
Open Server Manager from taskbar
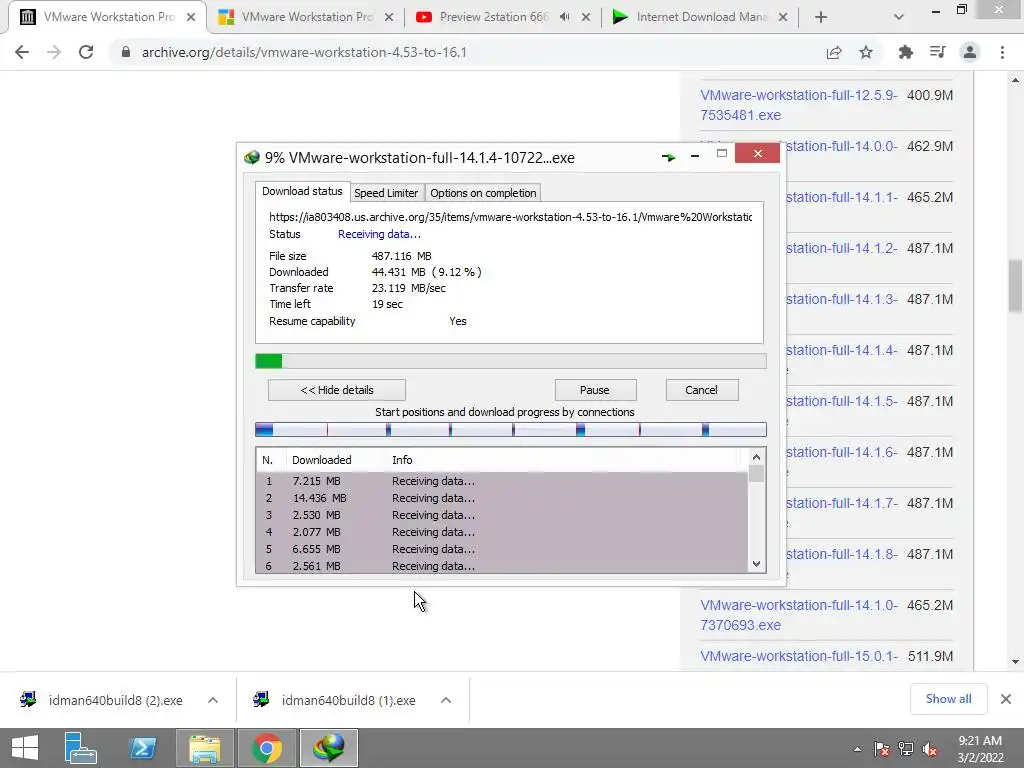tap(80, 748)
